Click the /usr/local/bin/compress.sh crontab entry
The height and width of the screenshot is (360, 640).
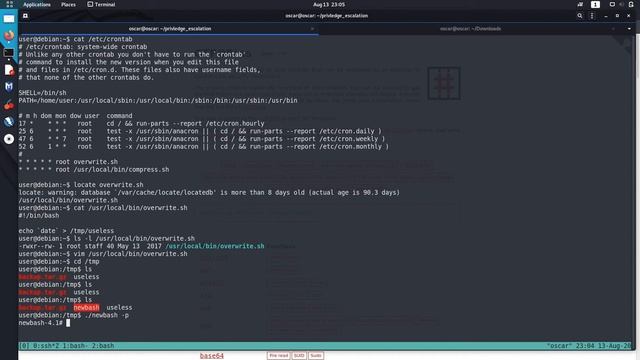pos(94,170)
